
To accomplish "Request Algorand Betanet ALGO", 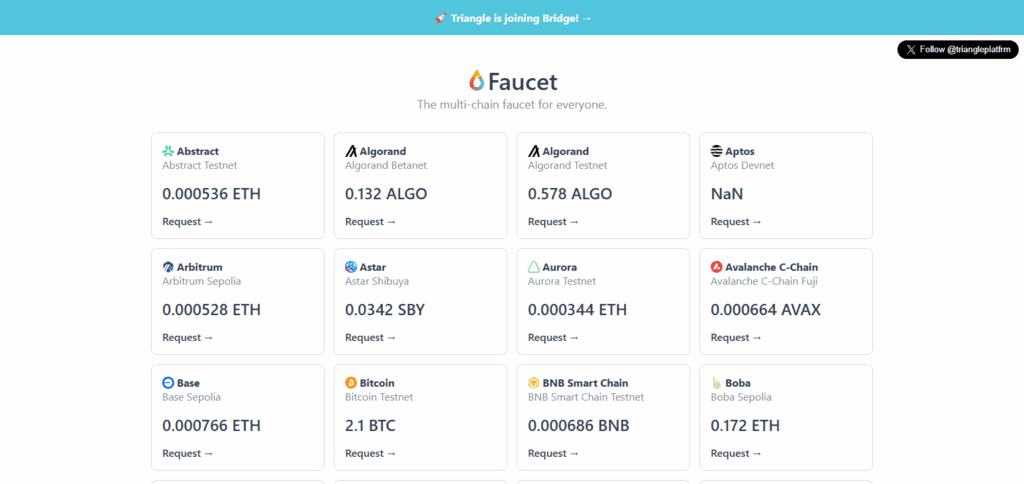I will 370,221.
